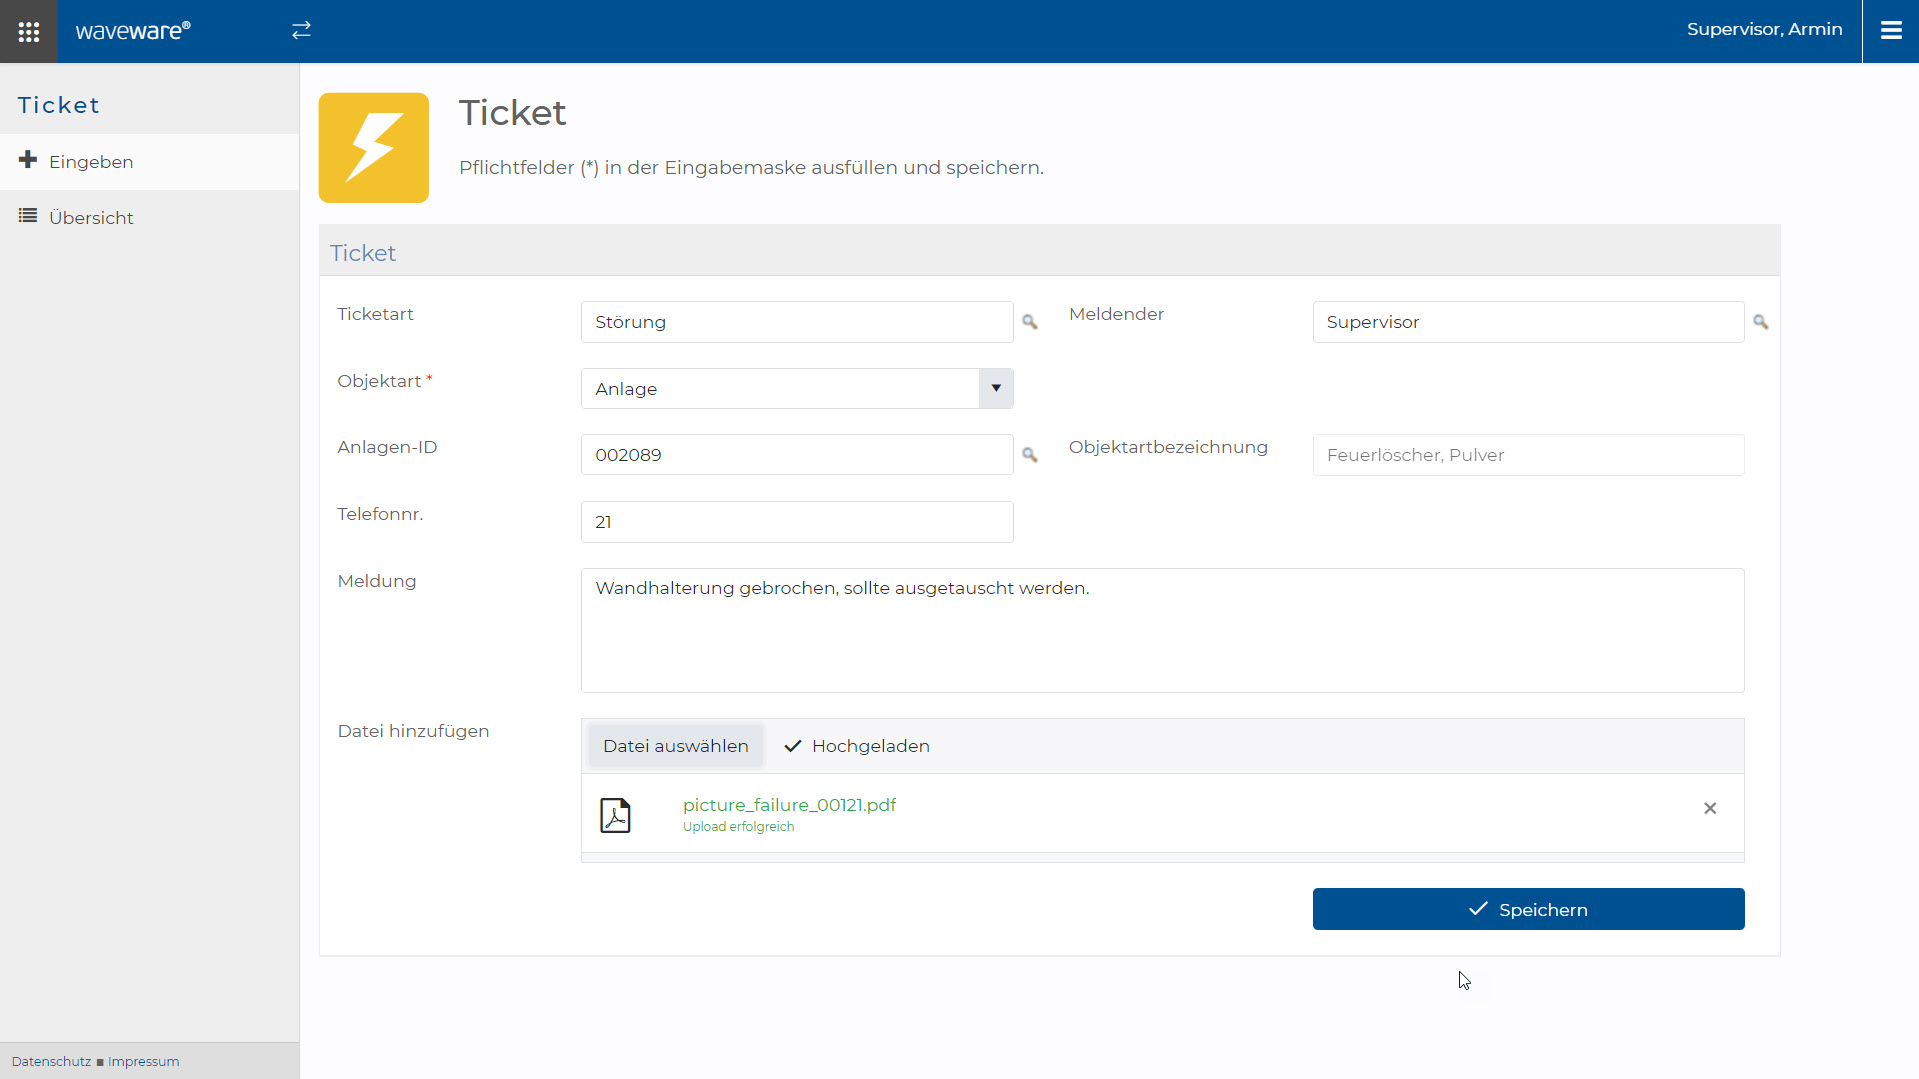Open lookup icon next to Anlagen-ID

coord(1029,455)
